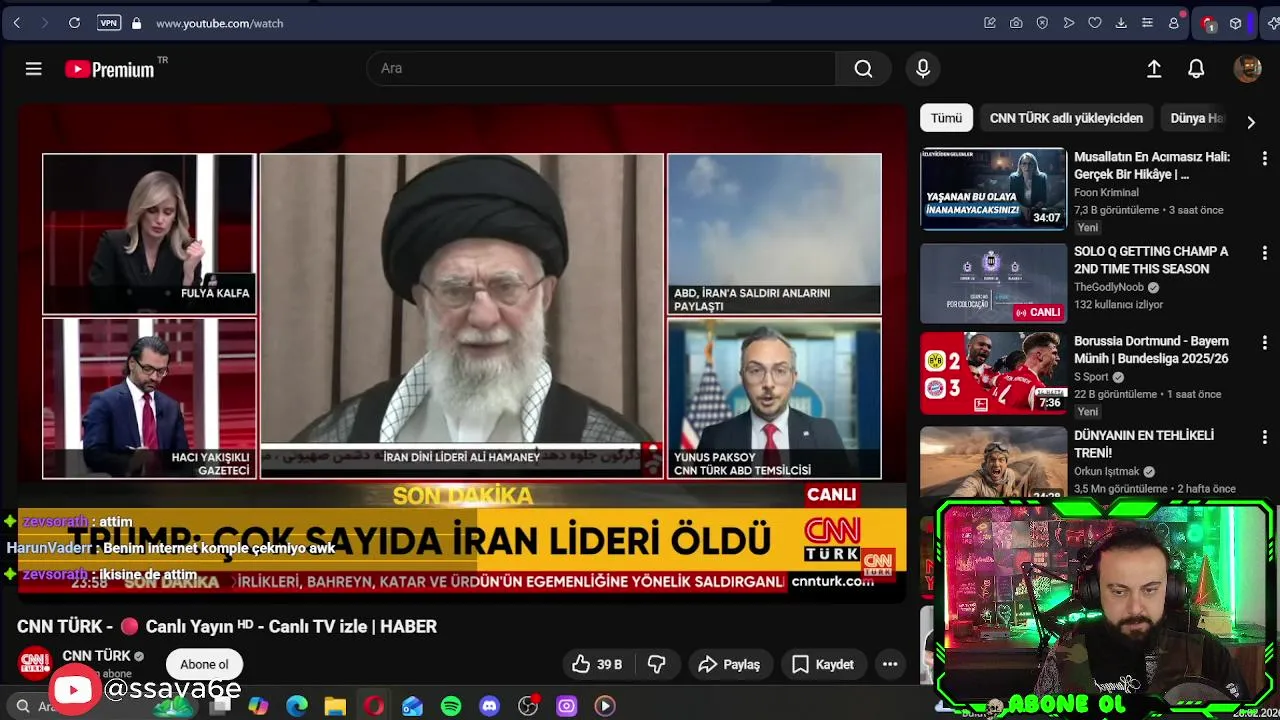Viewport: 1280px width, 720px height.
Task: Open the send arrow icon in Opera toolbar
Action: (1069, 23)
